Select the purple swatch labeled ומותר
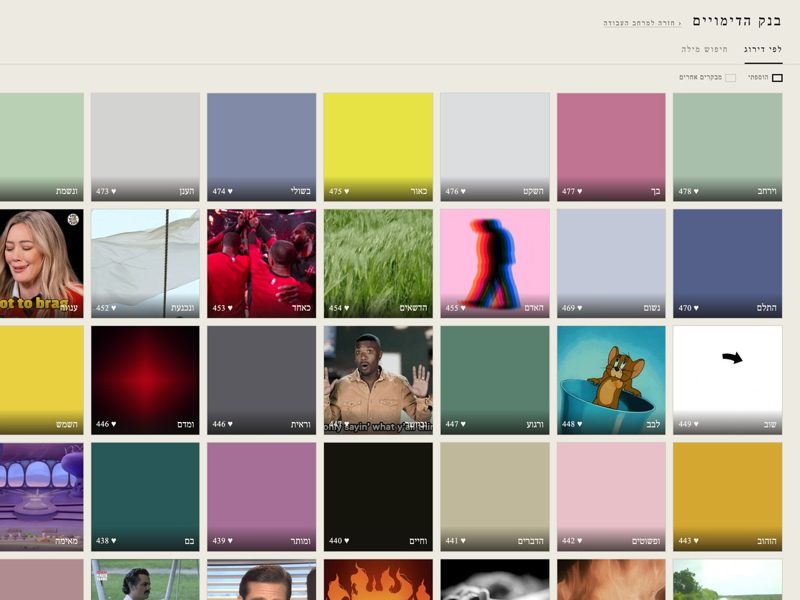The width and height of the screenshot is (800, 600). point(261,496)
